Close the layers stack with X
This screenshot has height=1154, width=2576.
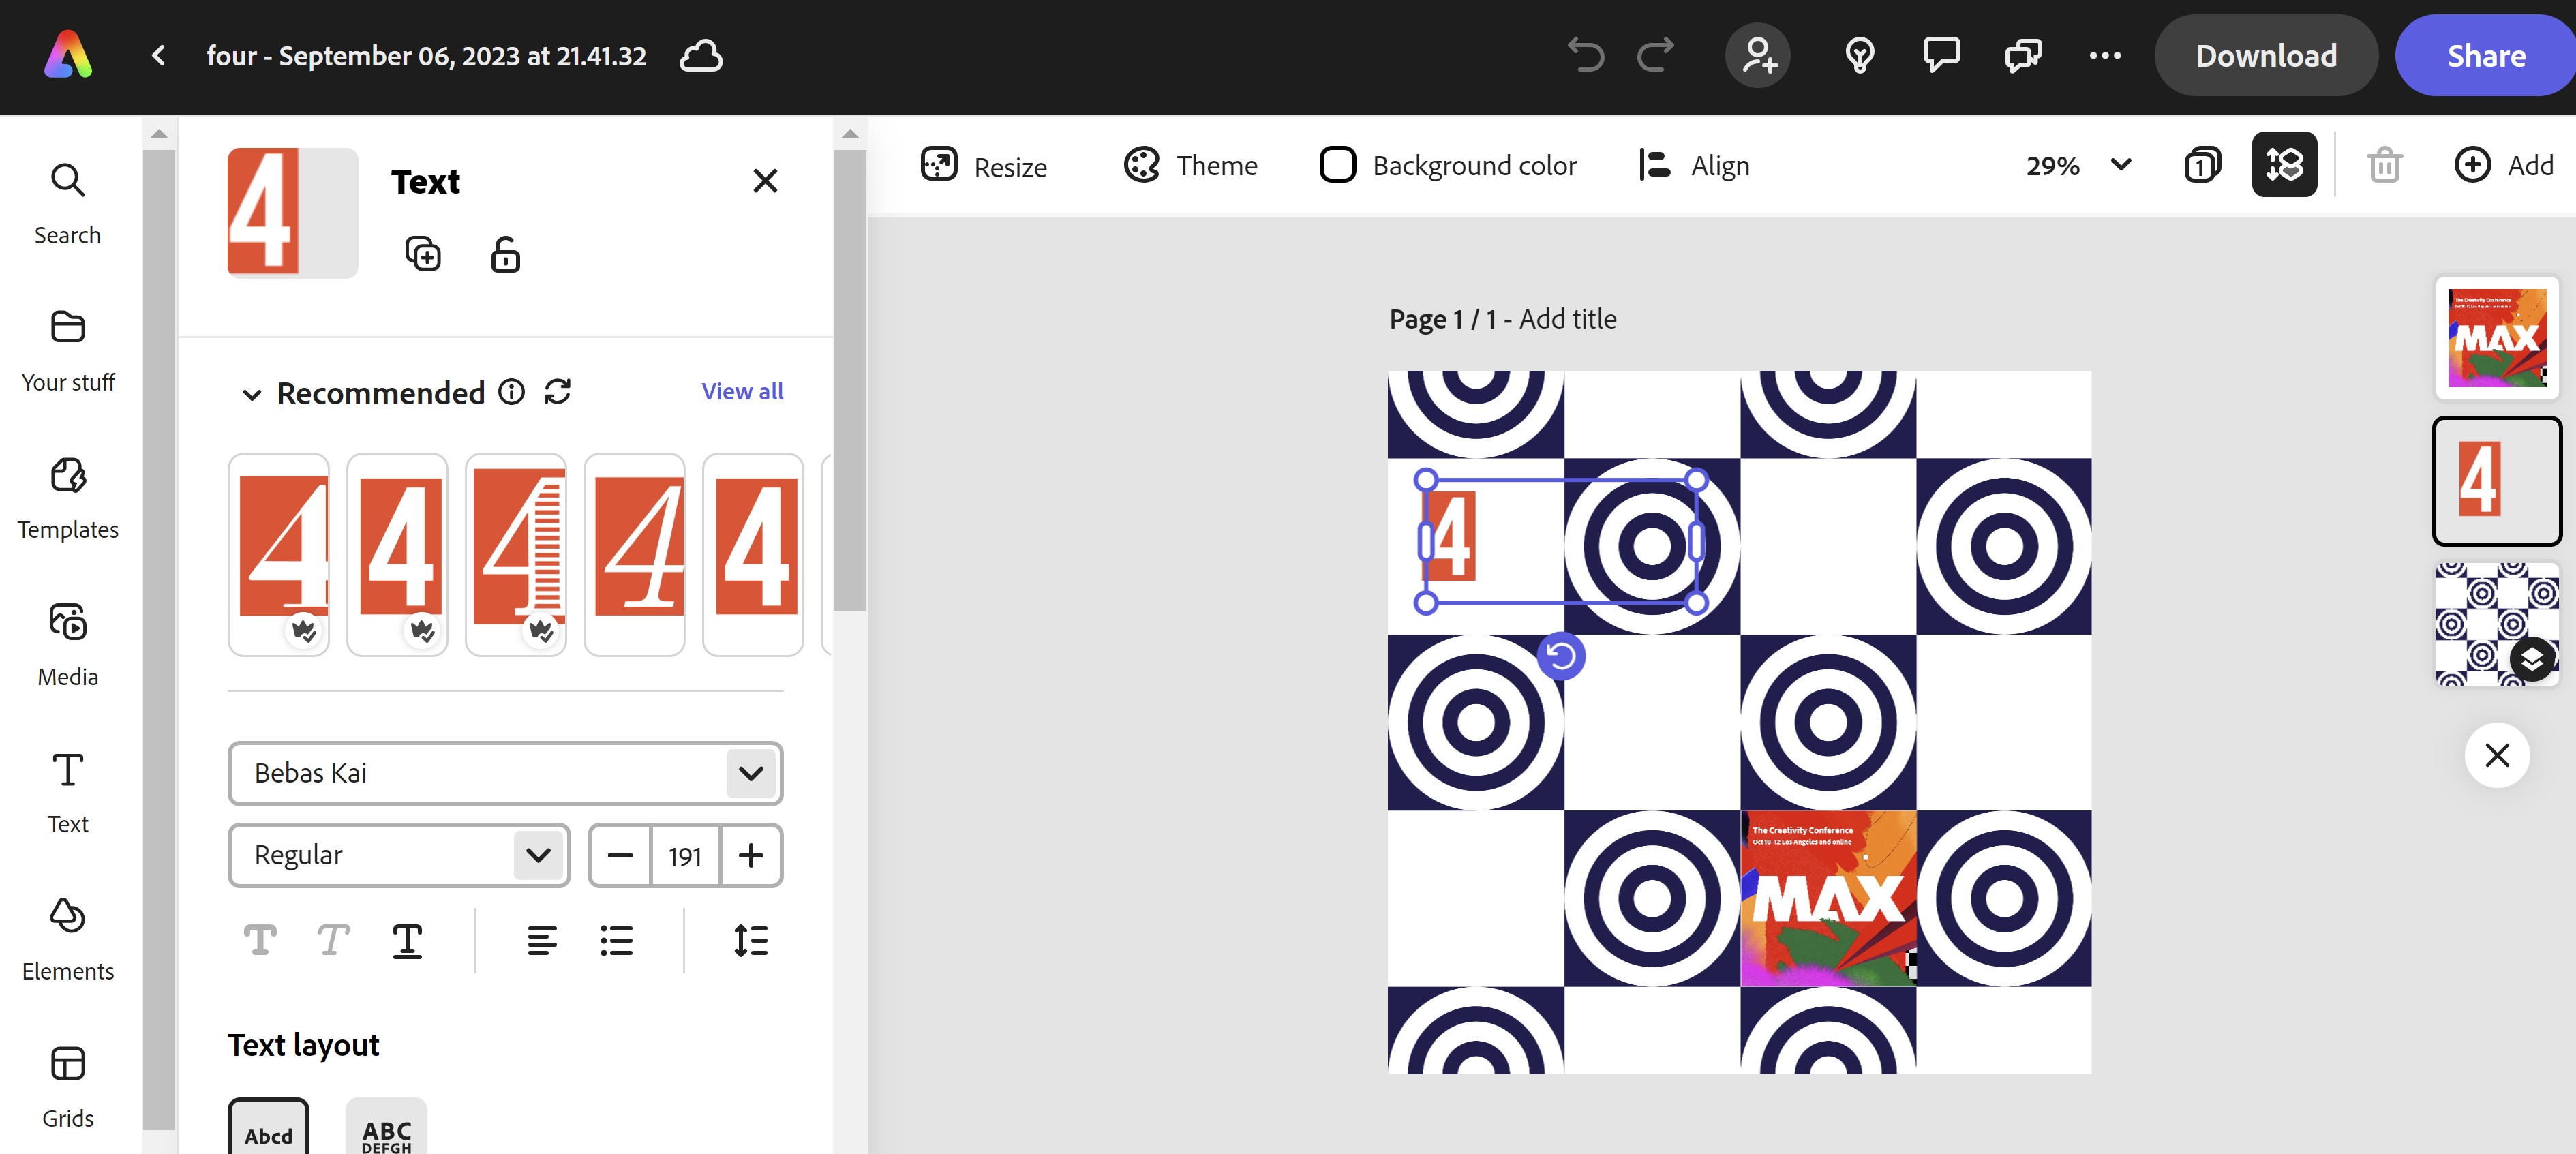coord(2497,755)
